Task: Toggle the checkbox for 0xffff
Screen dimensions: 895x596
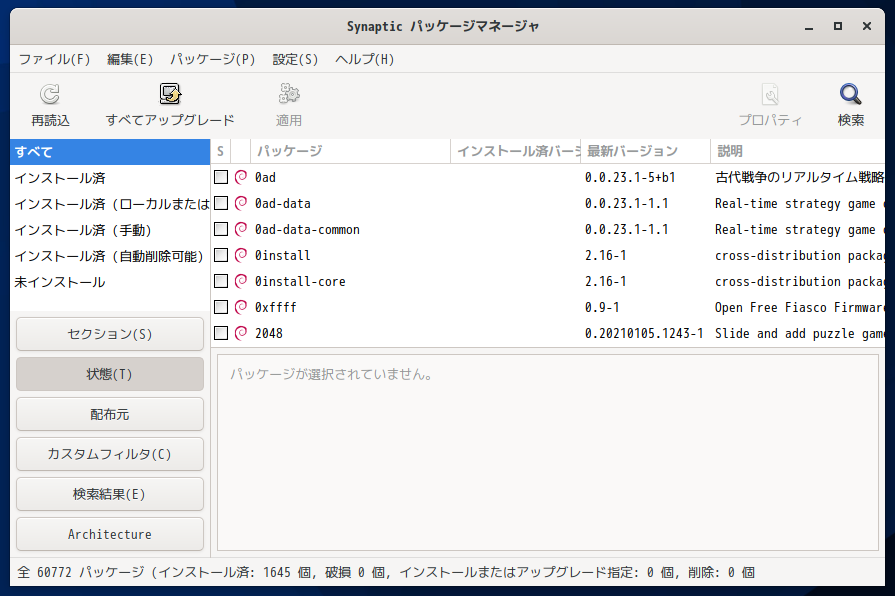Action: (x=221, y=307)
